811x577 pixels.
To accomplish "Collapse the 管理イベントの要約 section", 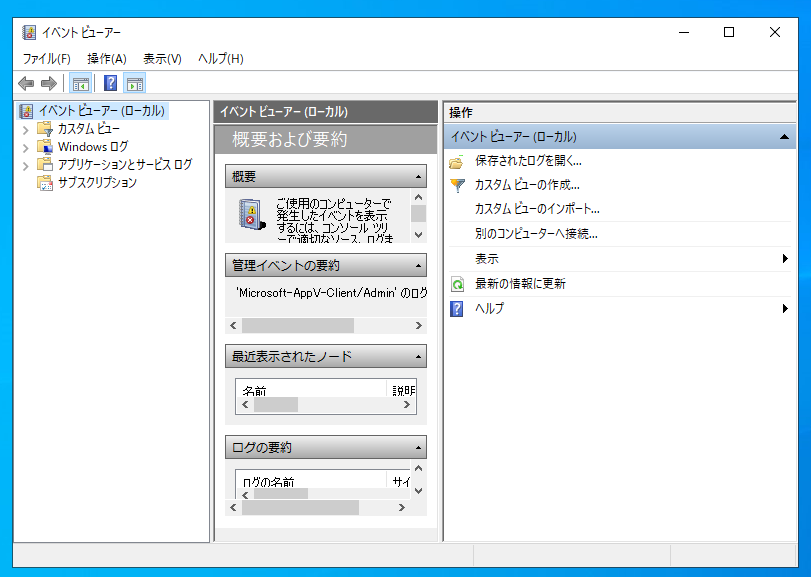I will [417, 266].
